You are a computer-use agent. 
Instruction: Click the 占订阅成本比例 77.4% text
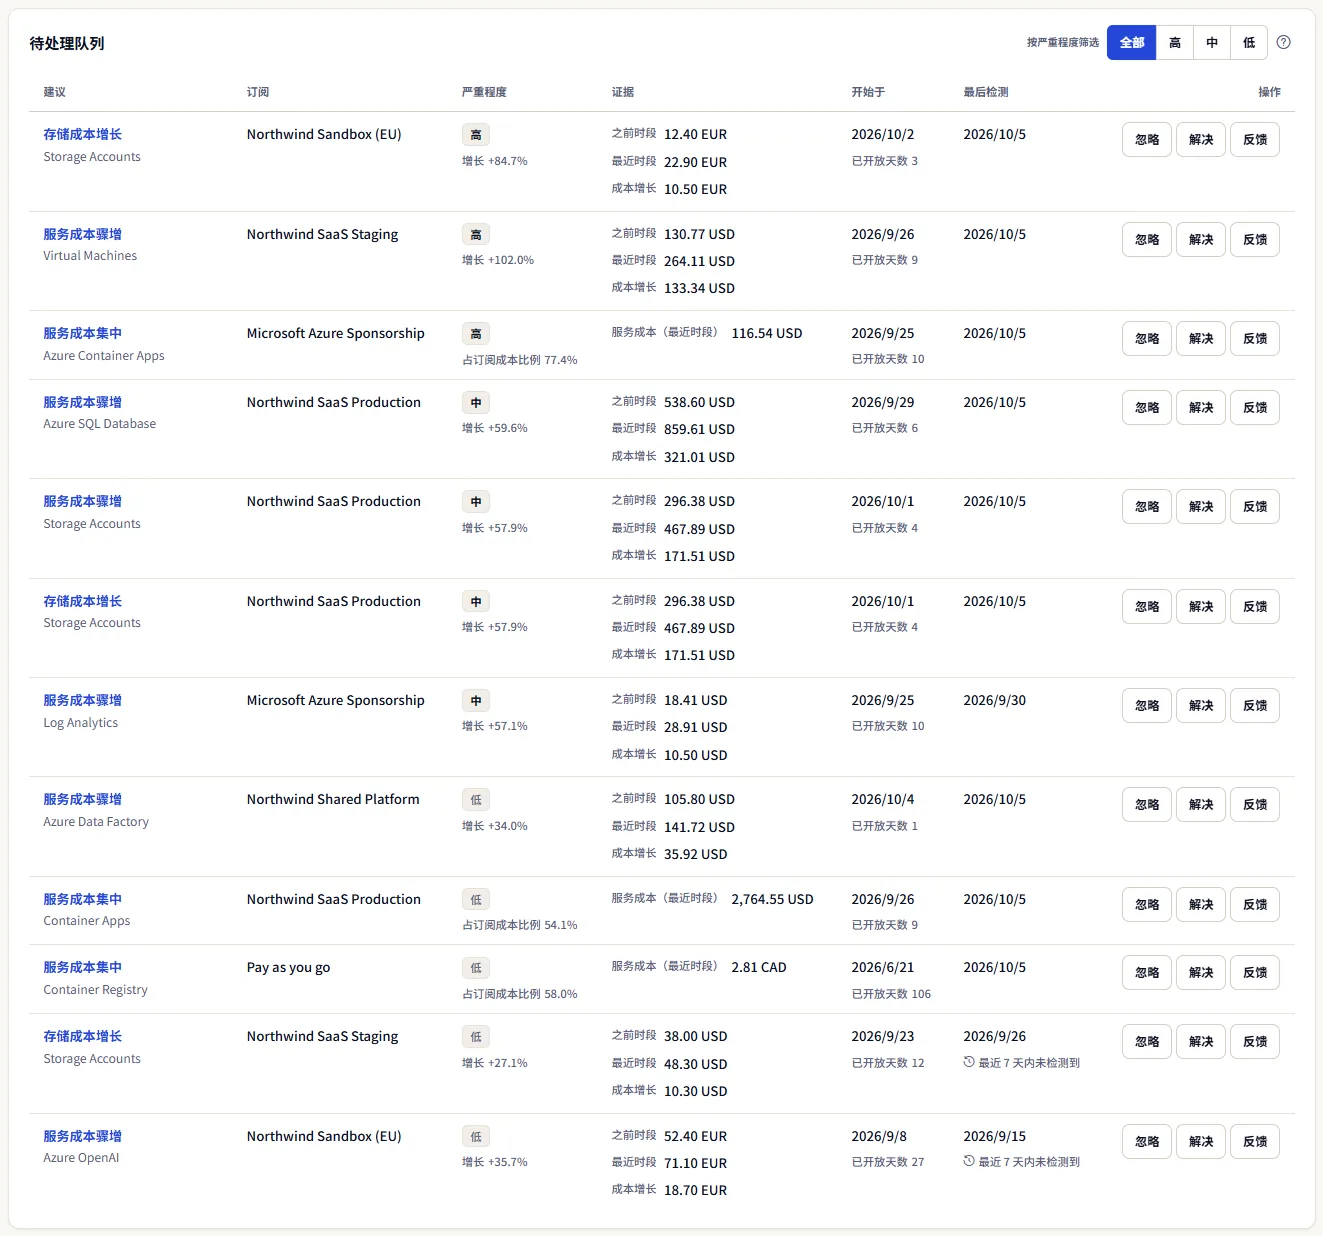[x=520, y=360]
